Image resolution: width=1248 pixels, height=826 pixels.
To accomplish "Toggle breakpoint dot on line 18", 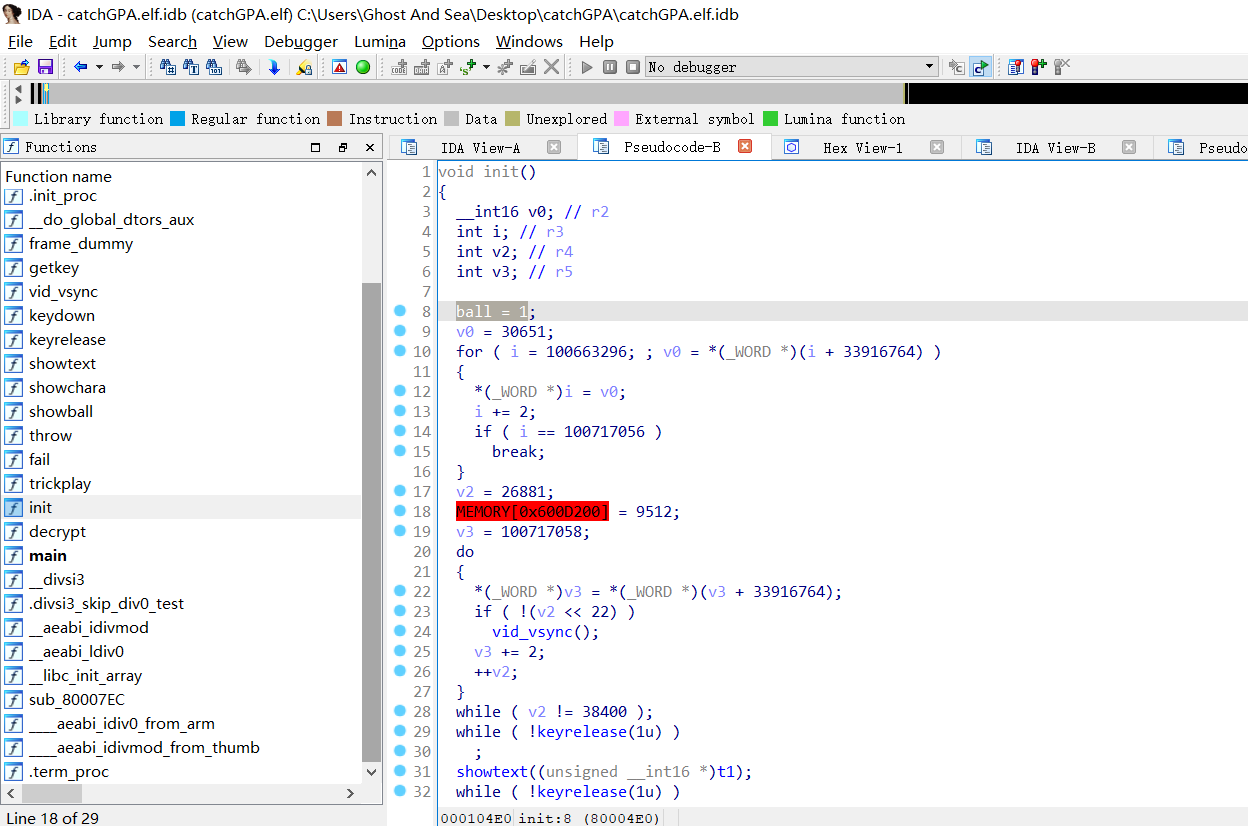I will point(400,511).
